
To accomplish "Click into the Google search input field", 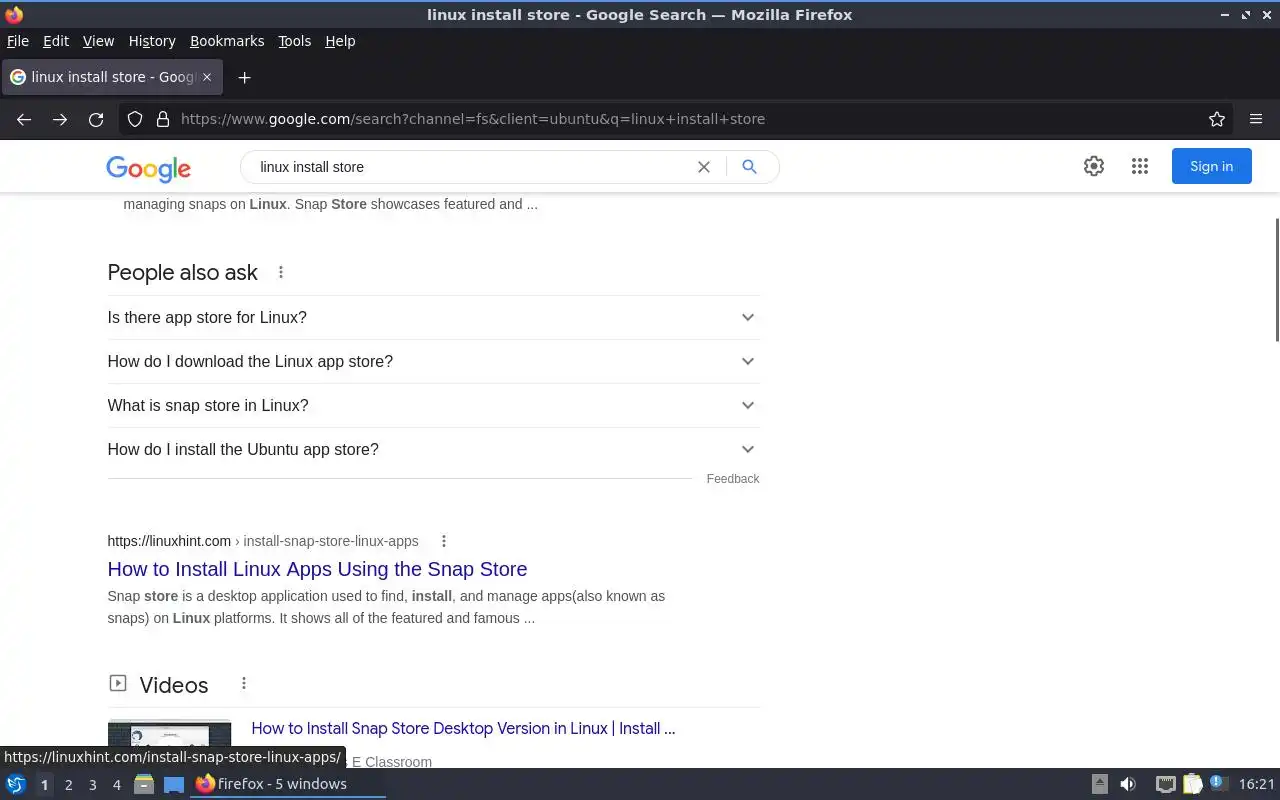I will pos(472,167).
